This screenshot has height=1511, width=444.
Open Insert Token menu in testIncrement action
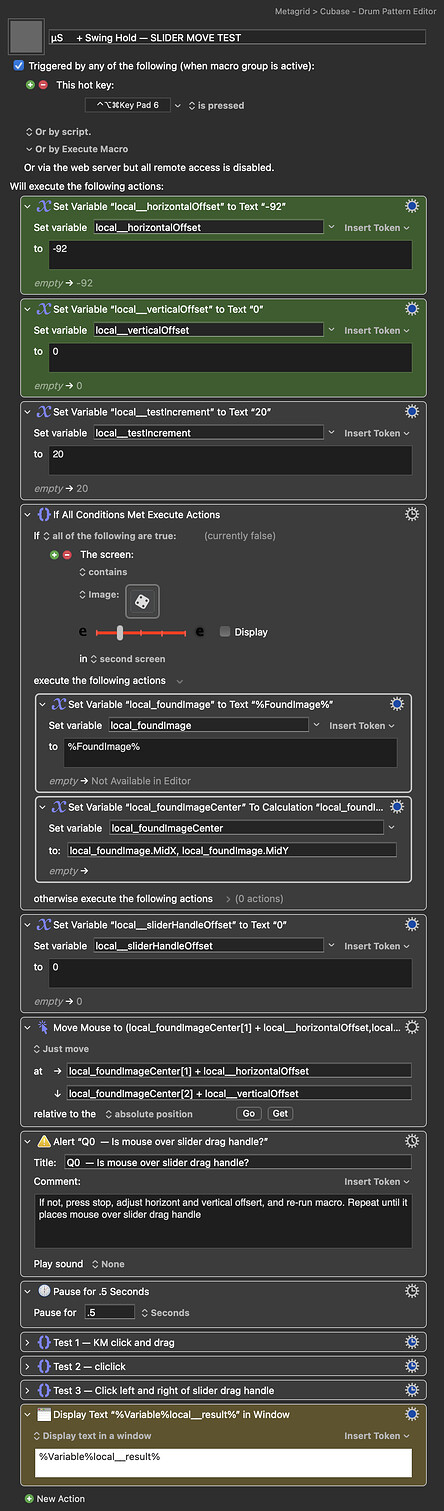(377, 433)
